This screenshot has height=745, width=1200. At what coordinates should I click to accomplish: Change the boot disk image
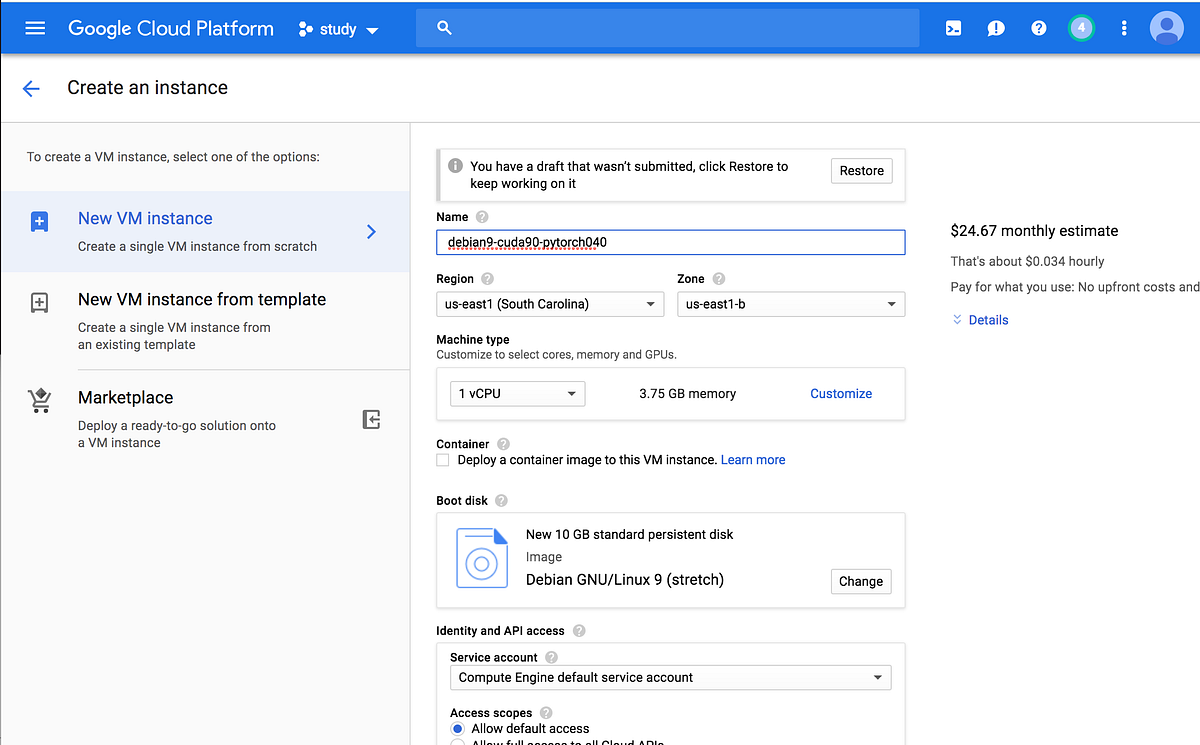860,581
